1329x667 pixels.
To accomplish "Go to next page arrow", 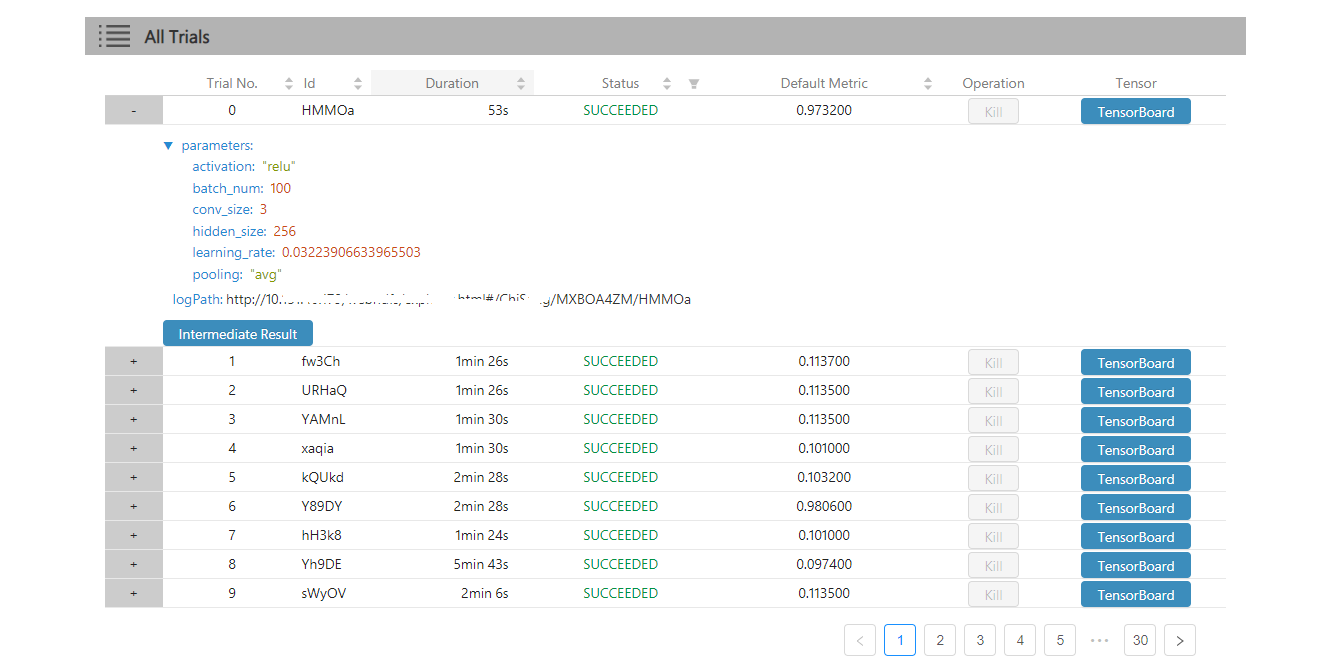I will [x=1180, y=640].
